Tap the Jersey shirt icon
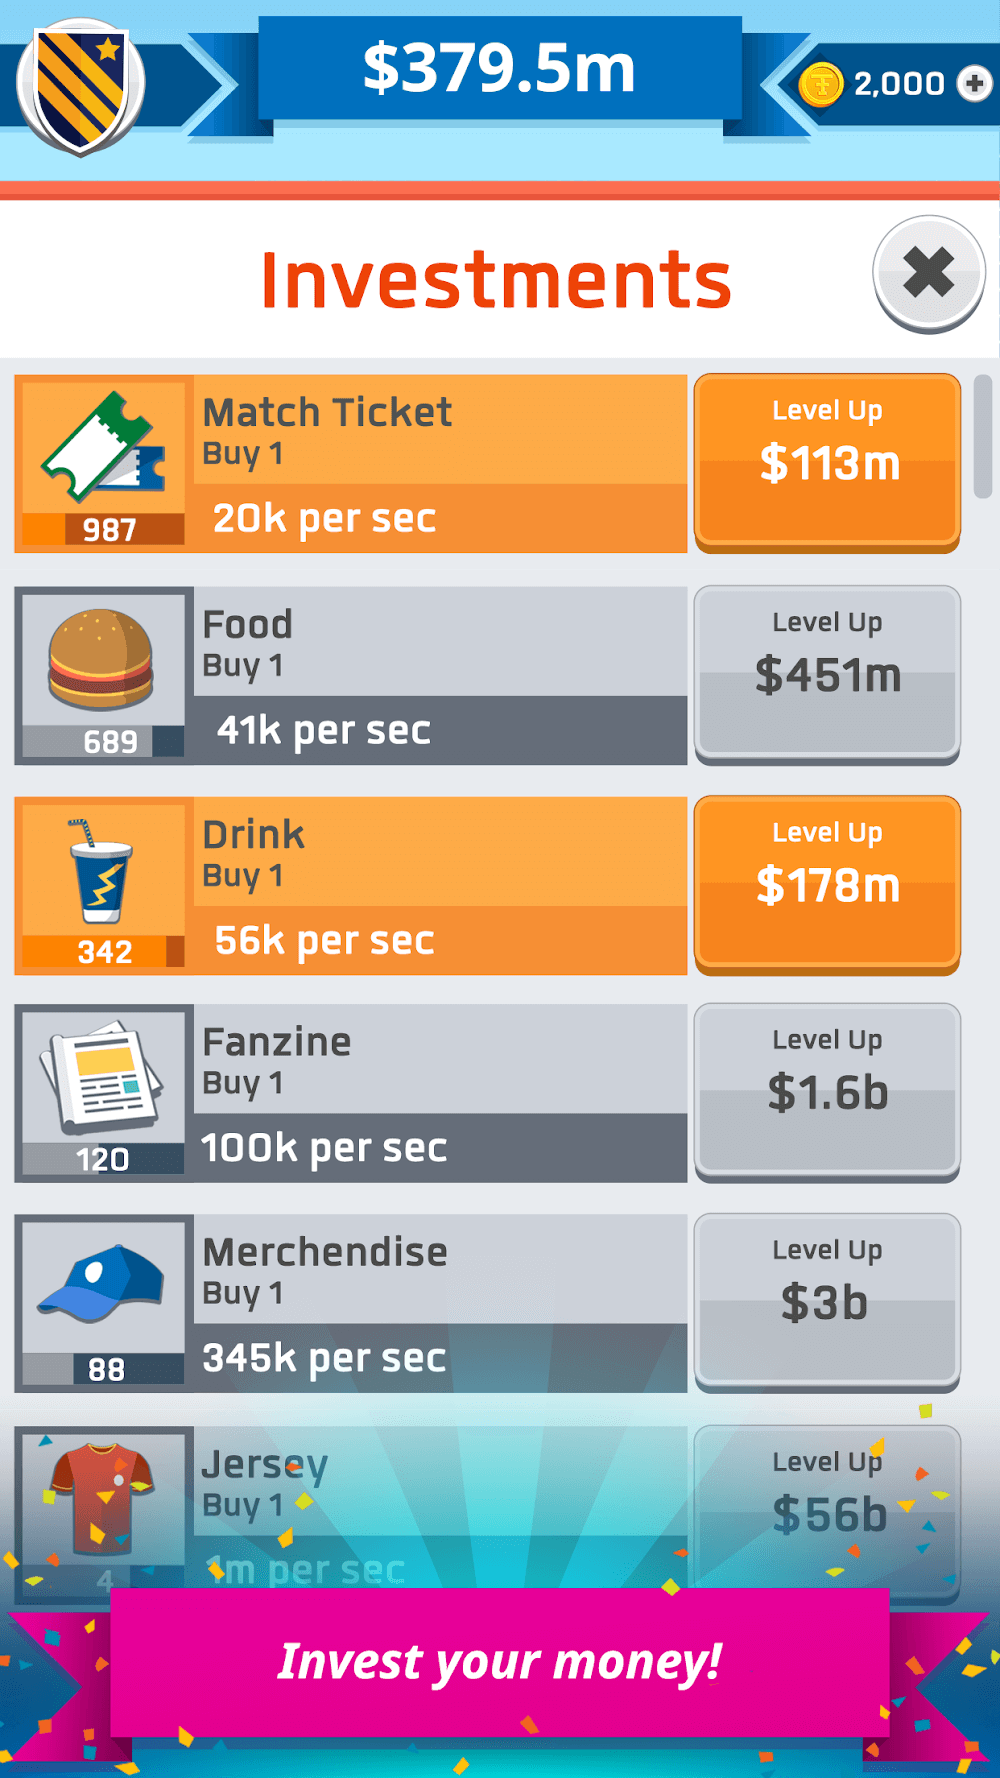This screenshot has width=1000, height=1778. pos(102,1497)
